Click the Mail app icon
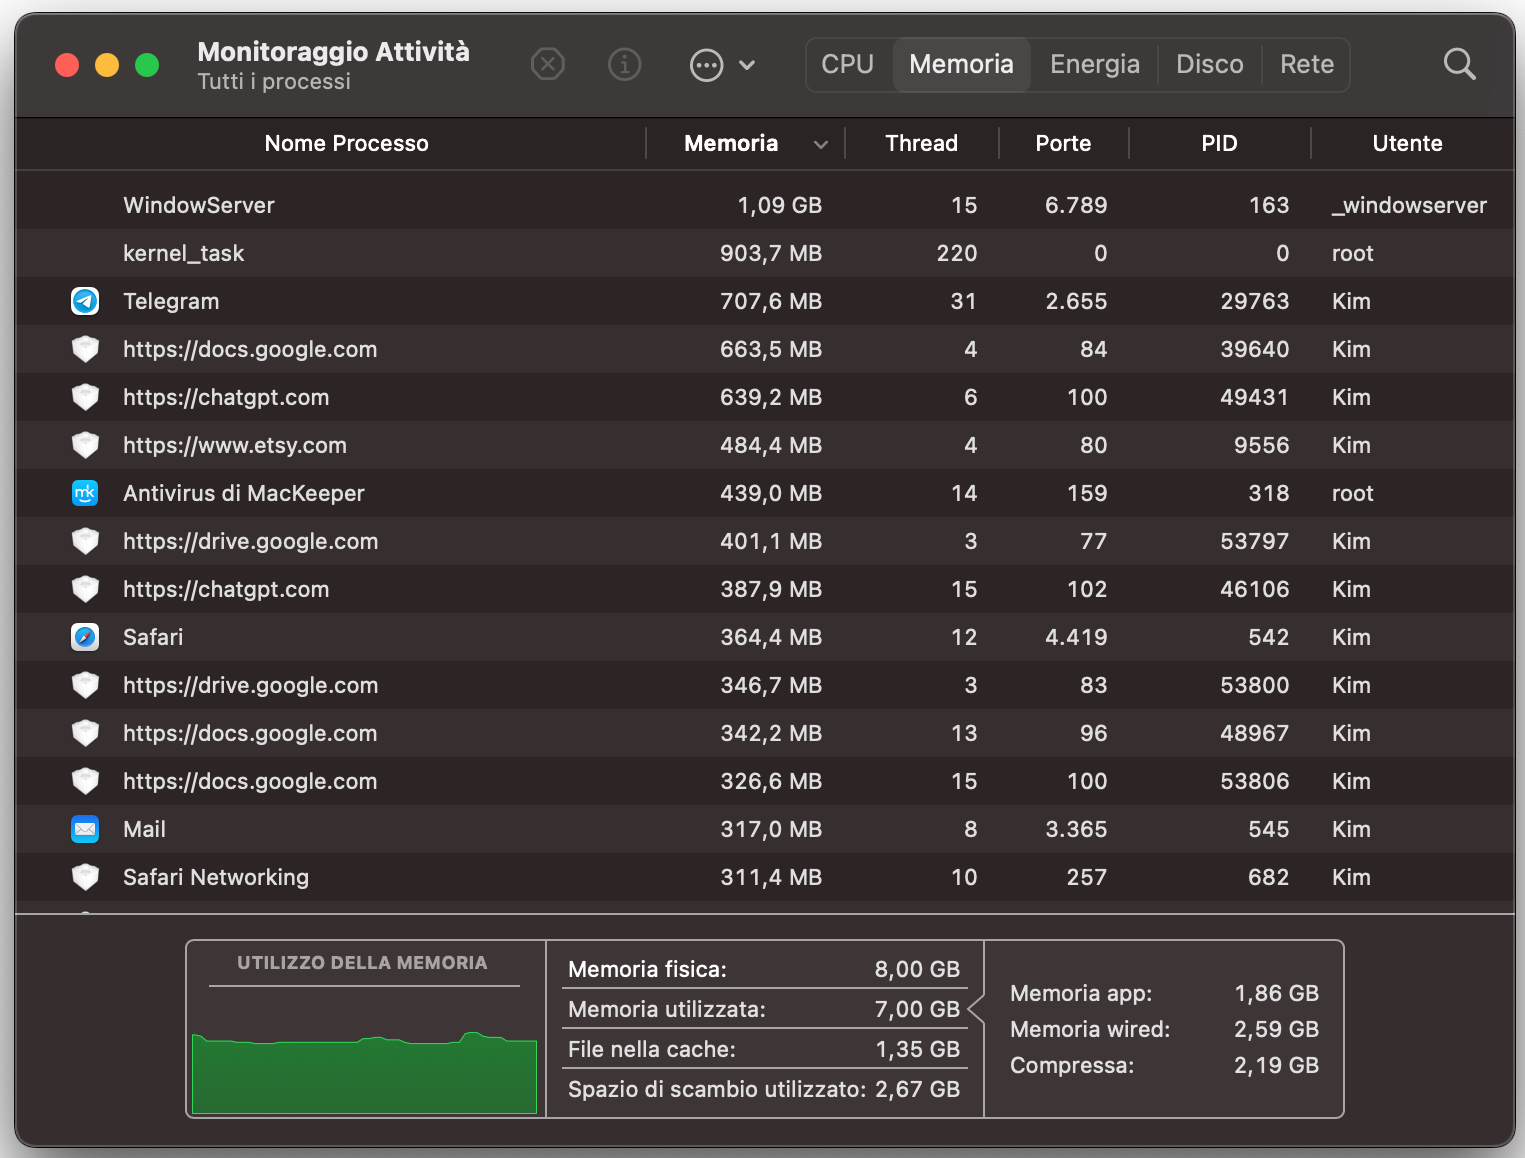 (85, 829)
